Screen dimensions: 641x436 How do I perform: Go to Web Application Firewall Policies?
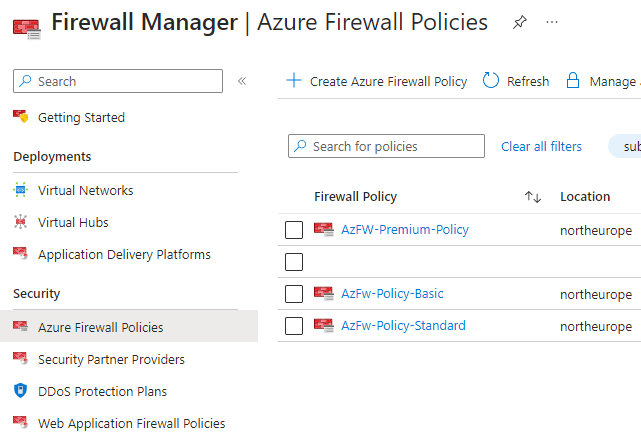pyautogui.click(x=131, y=423)
